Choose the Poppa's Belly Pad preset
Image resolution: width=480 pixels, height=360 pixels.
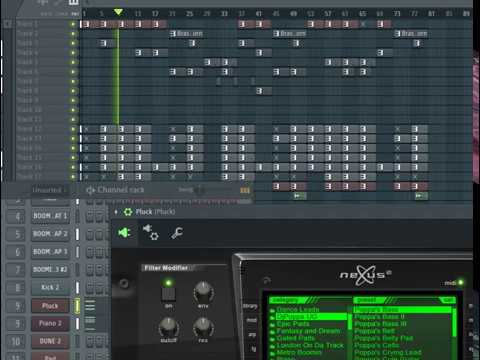pos(384,338)
